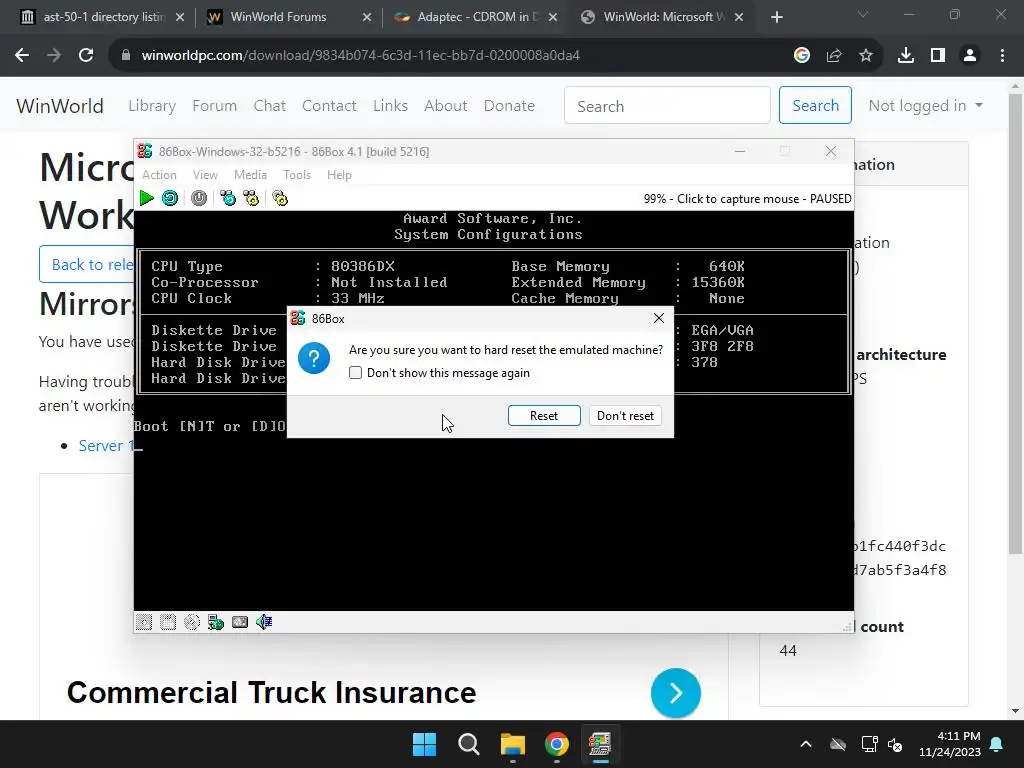Screen dimensions: 1024x768
Task: Switch to ast-50-1 directory listing tab
Action: pos(102,17)
